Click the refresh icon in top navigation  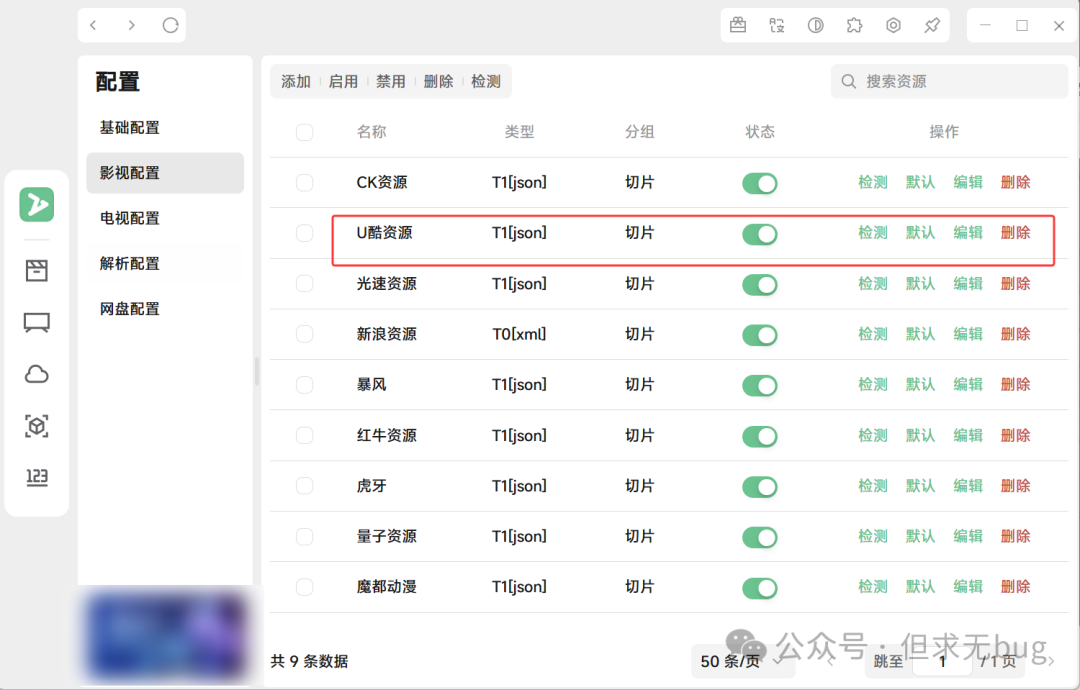pos(170,26)
